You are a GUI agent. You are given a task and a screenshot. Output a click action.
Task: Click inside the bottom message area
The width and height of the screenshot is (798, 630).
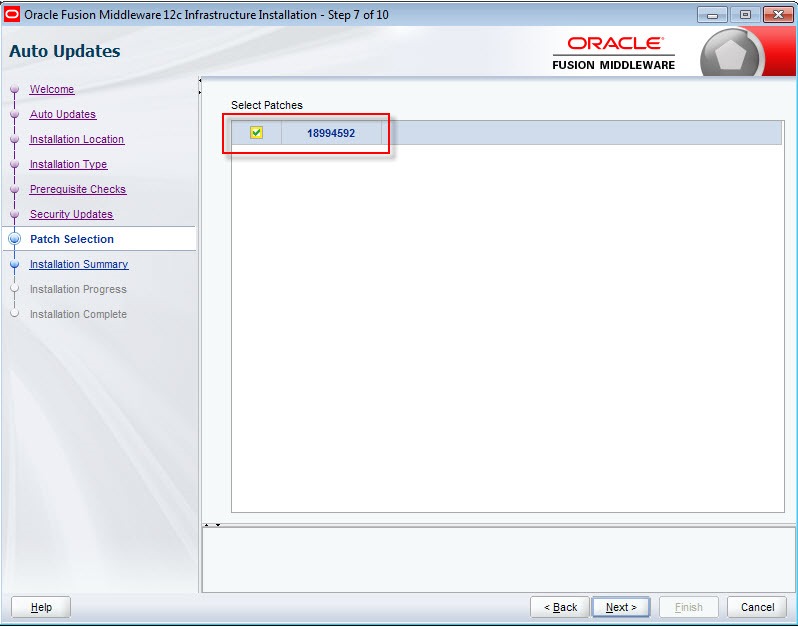click(499, 560)
